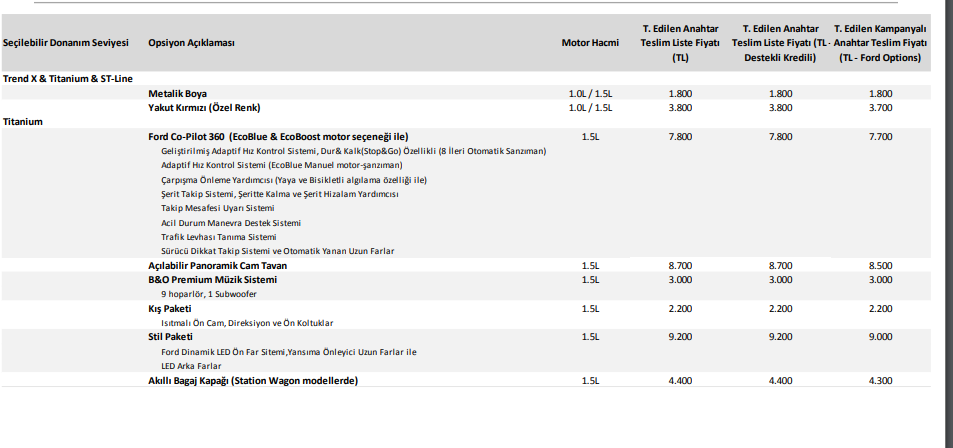Click the 7.700 campaign price value
The height and width of the screenshot is (448, 953).
tap(880, 136)
